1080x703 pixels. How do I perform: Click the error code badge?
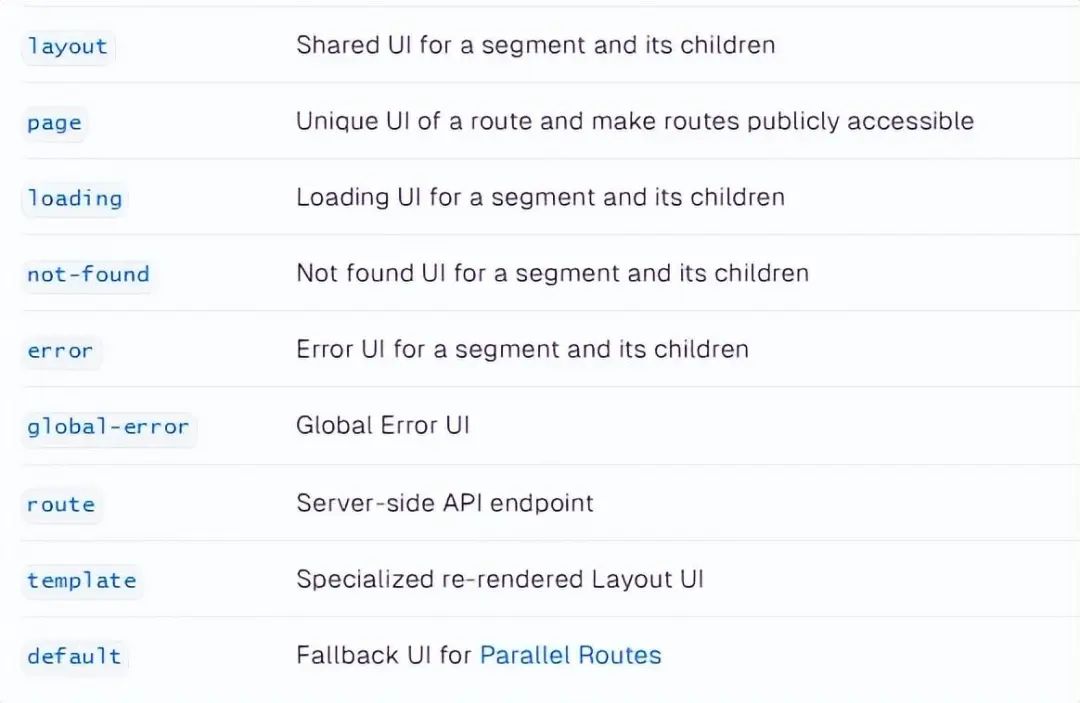click(60, 351)
